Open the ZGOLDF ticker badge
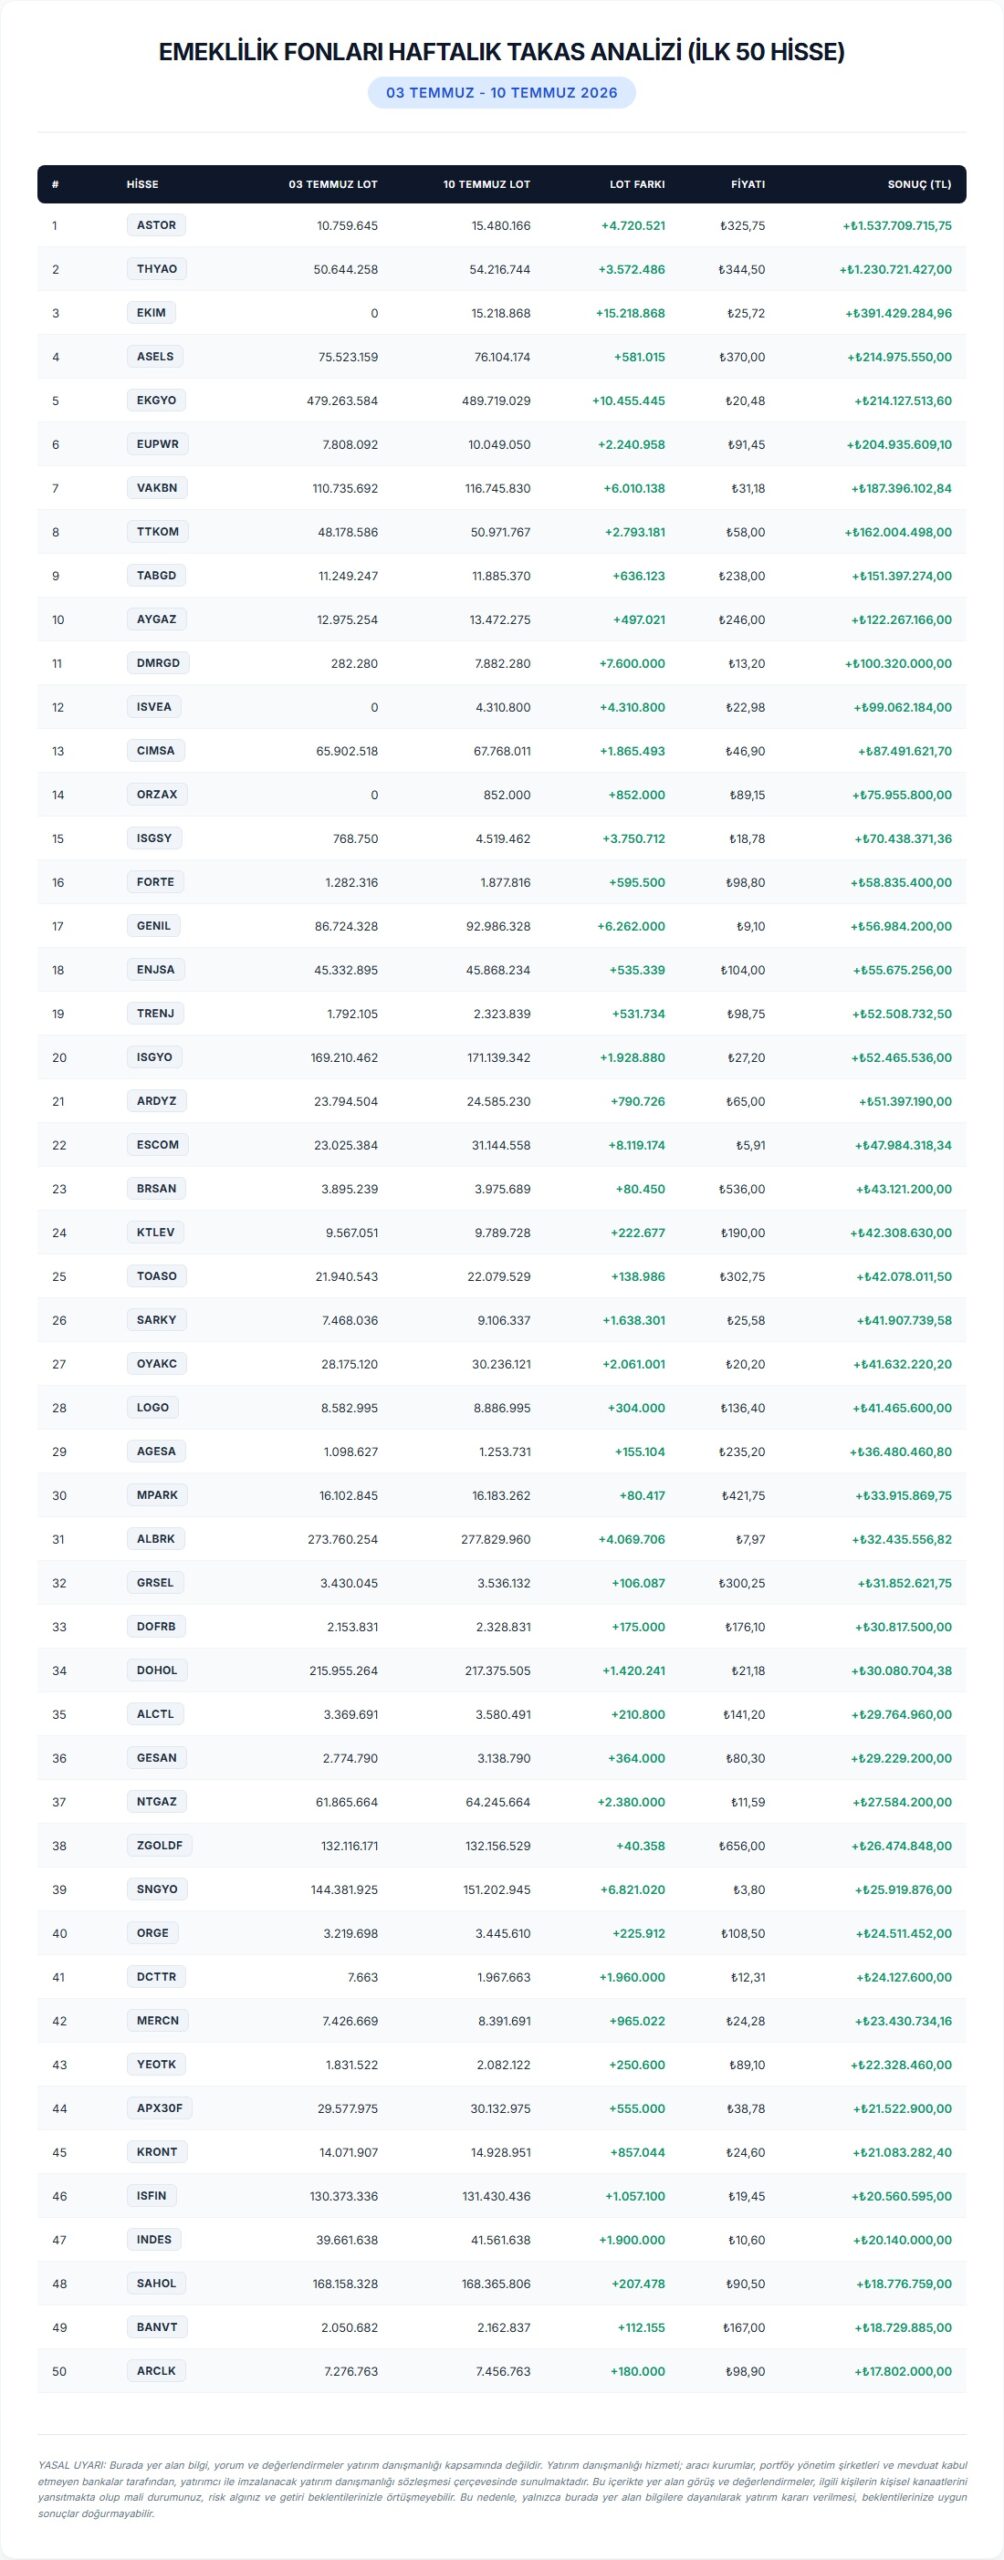The width and height of the screenshot is (1004, 2560). coord(160,1845)
